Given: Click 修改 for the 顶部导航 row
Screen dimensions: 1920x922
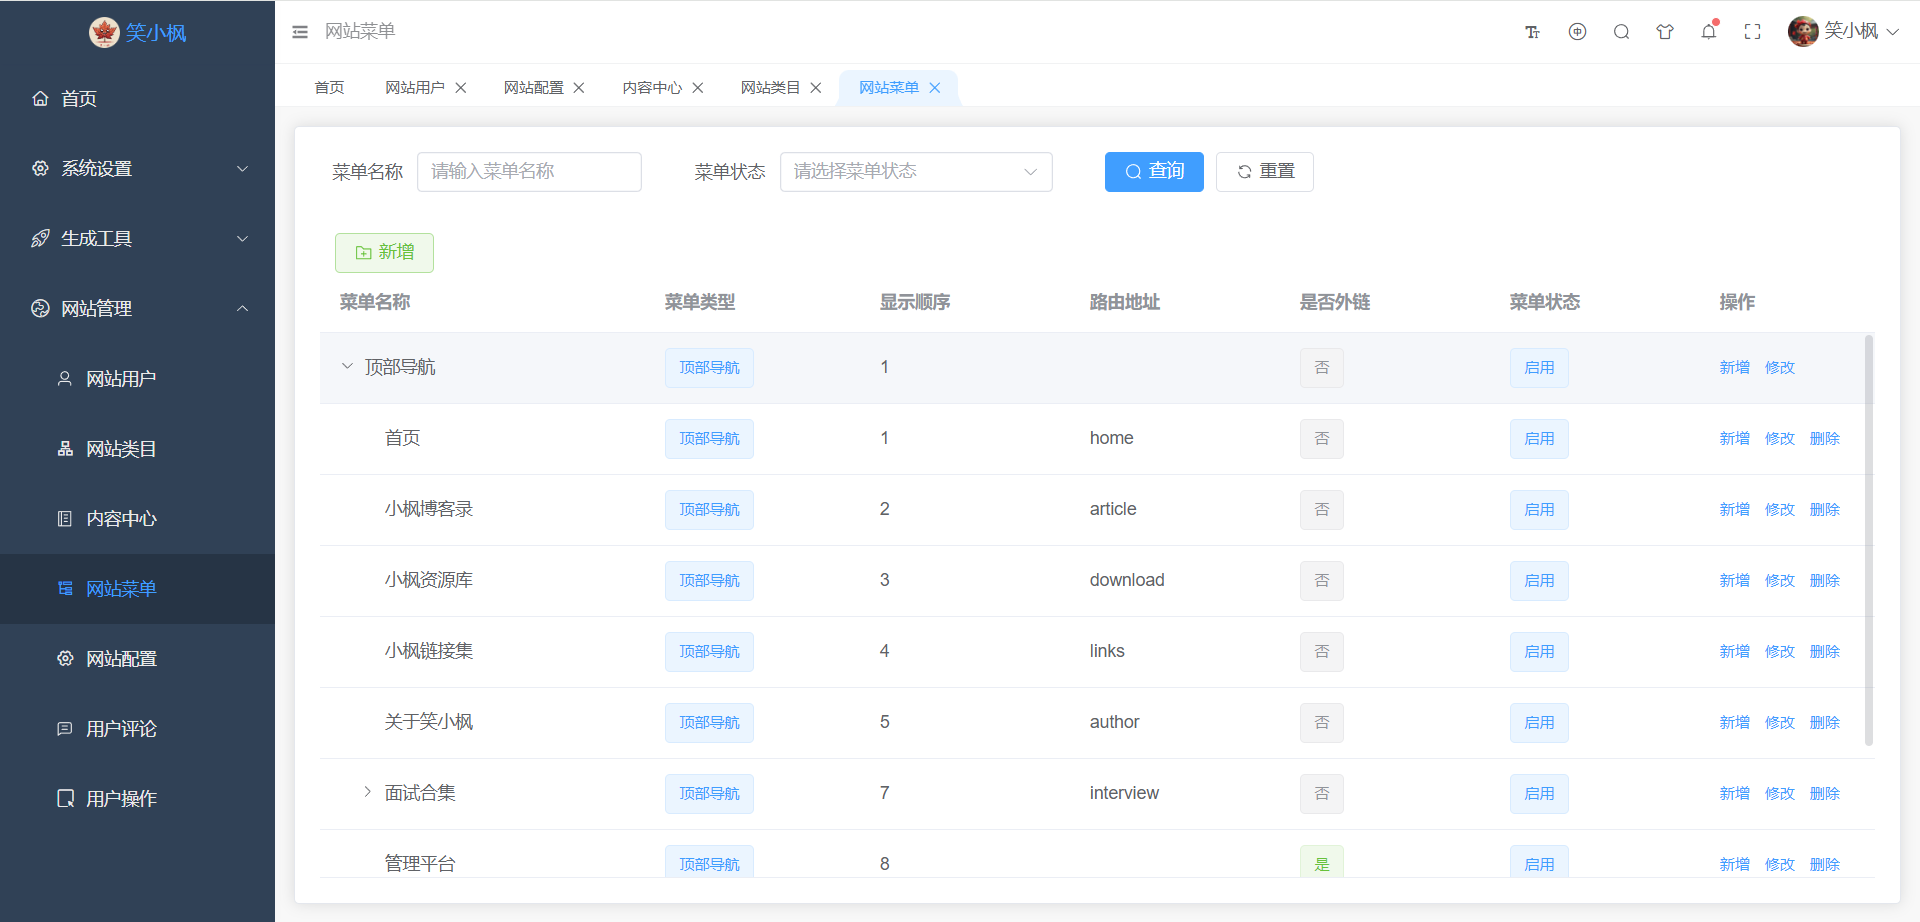Looking at the screenshot, I should (1780, 368).
